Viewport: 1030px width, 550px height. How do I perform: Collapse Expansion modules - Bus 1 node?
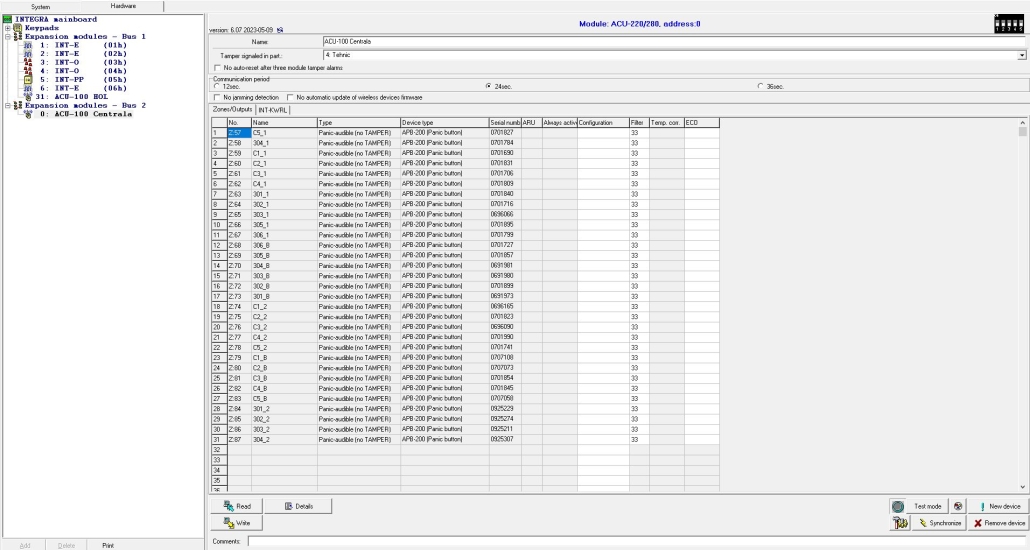[x=7, y=36]
